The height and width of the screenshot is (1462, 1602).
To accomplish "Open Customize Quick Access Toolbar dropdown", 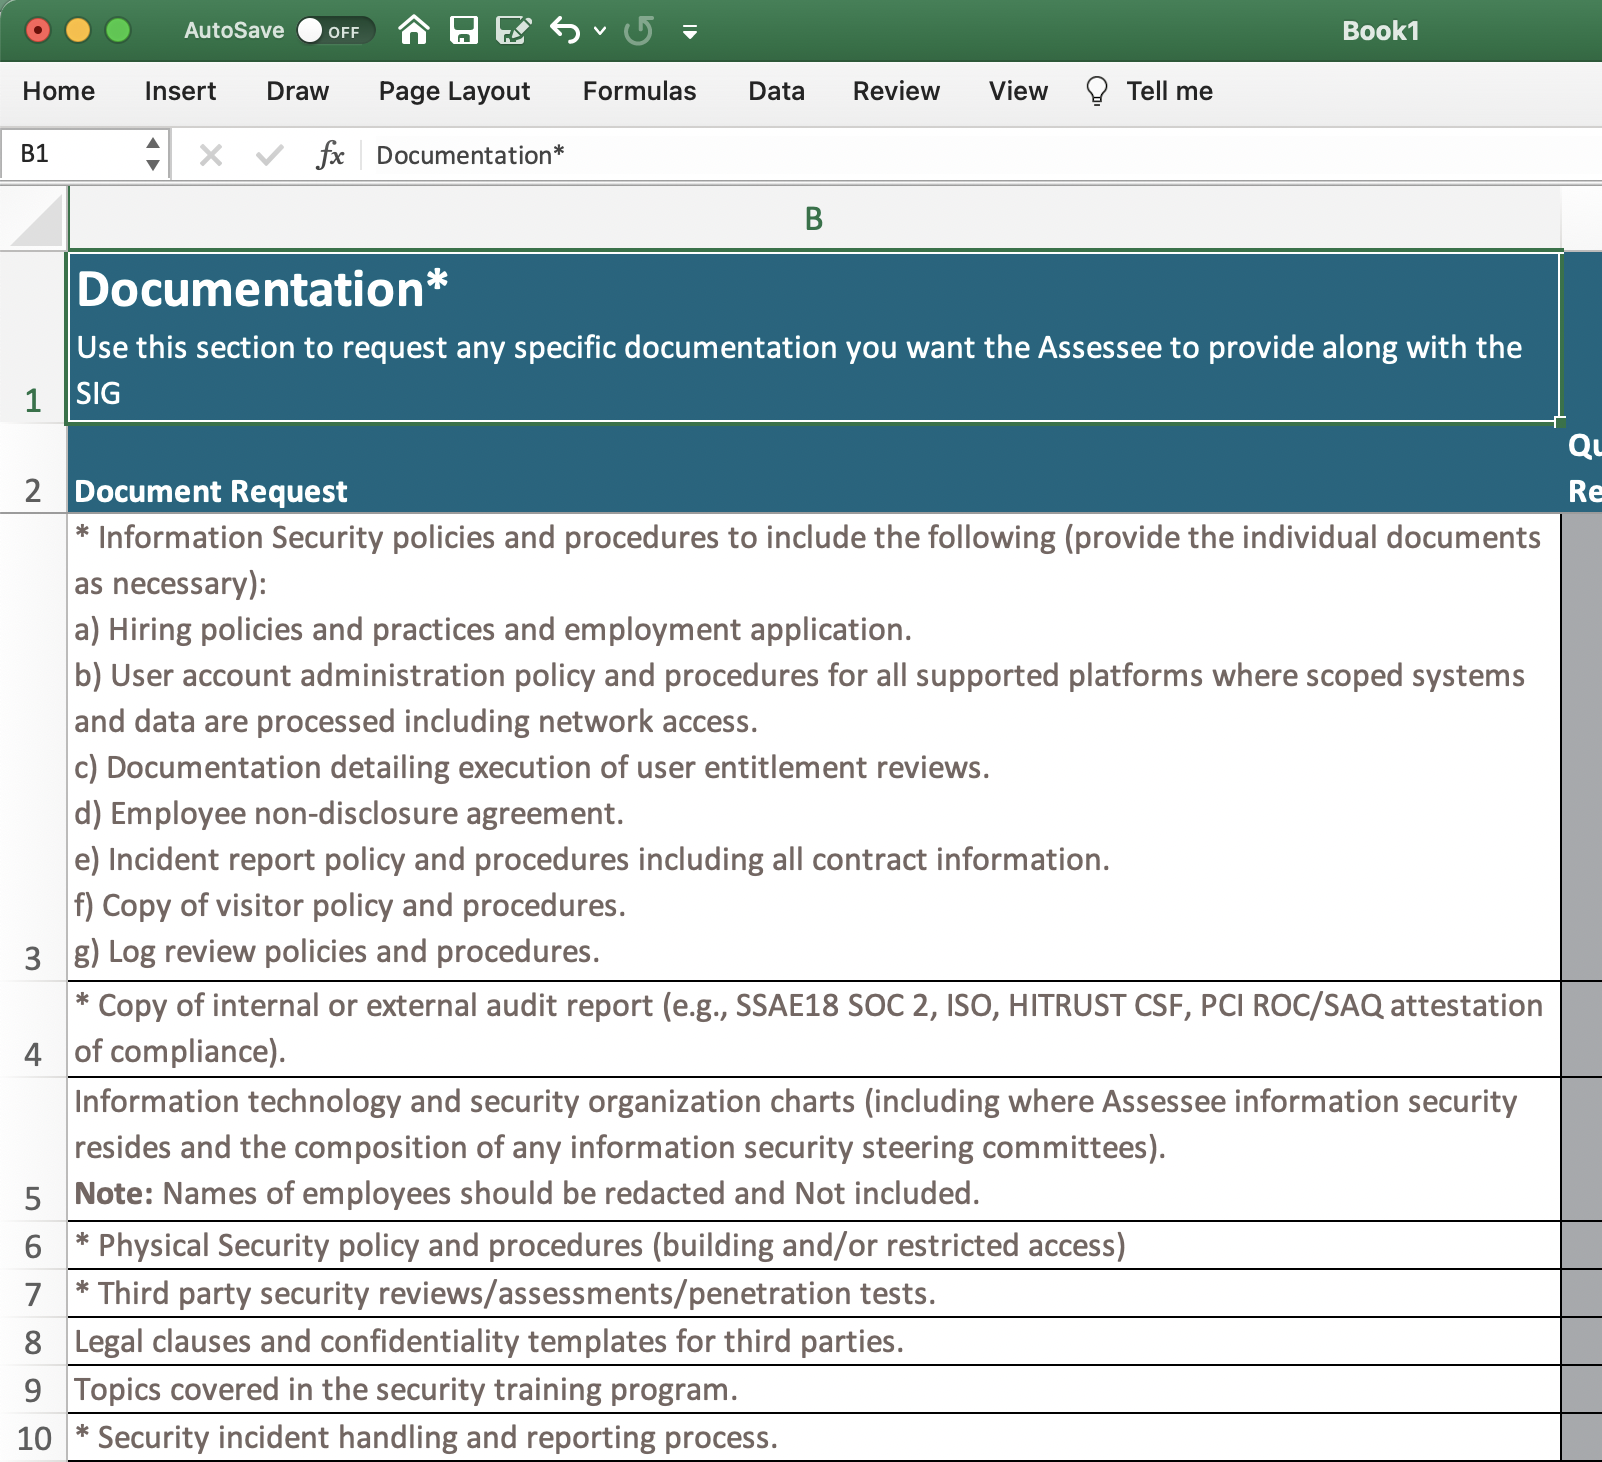I will pyautogui.click(x=690, y=32).
